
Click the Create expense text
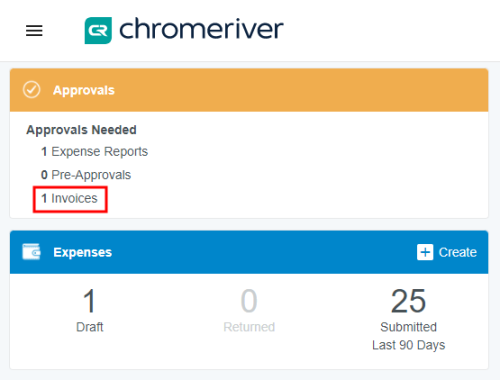coord(458,252)
